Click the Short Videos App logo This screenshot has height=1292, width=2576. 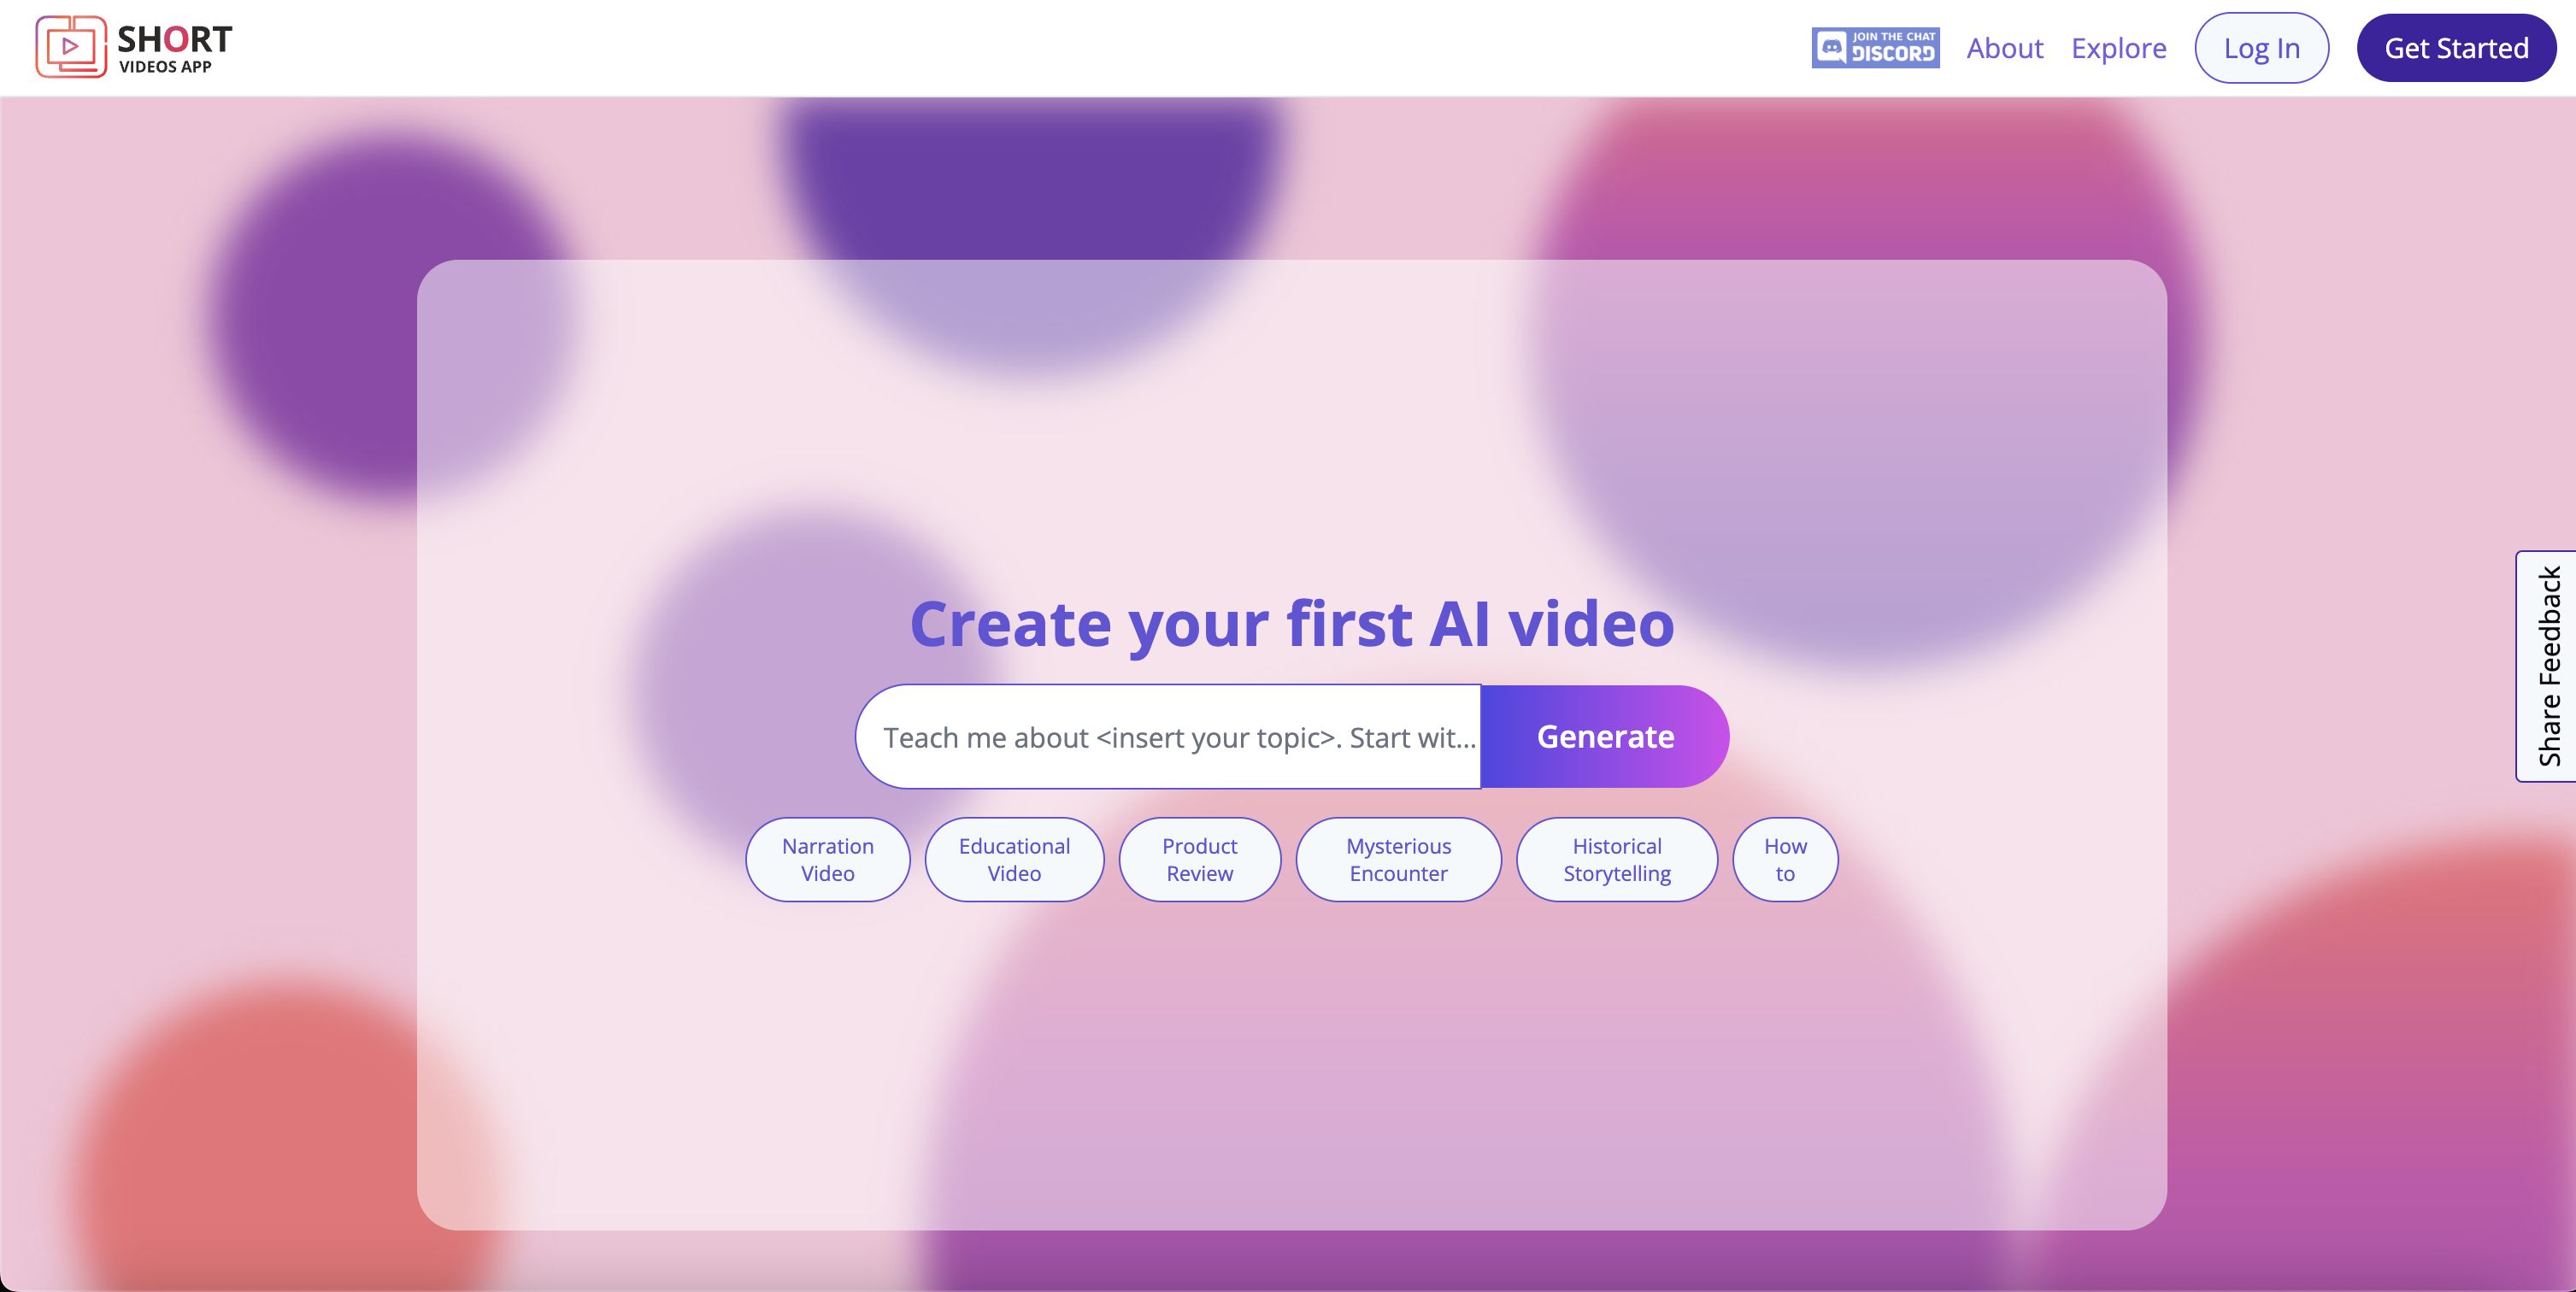(134, 47)
